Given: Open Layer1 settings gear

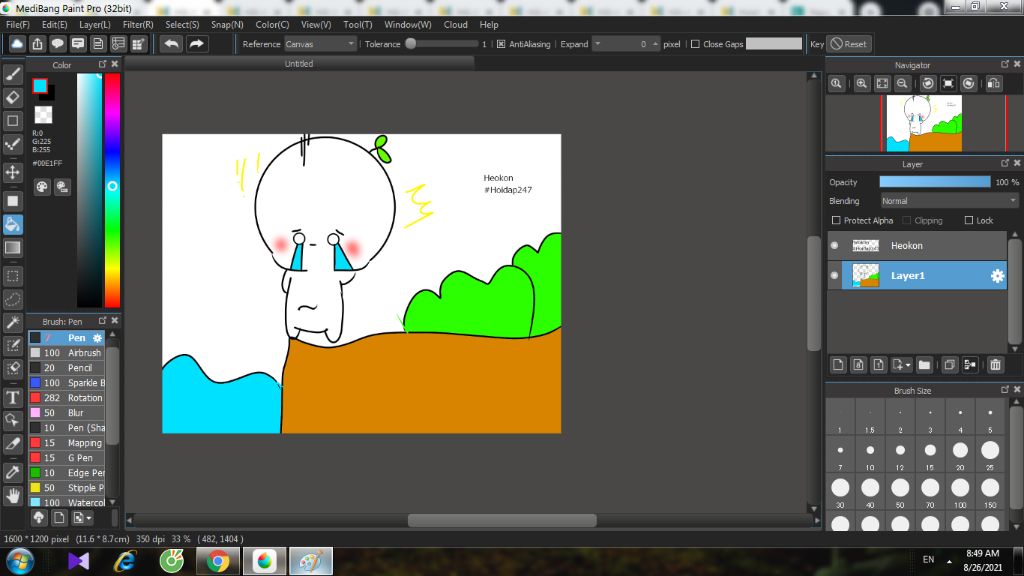Looking at the screenshot, I should (997, 276).
